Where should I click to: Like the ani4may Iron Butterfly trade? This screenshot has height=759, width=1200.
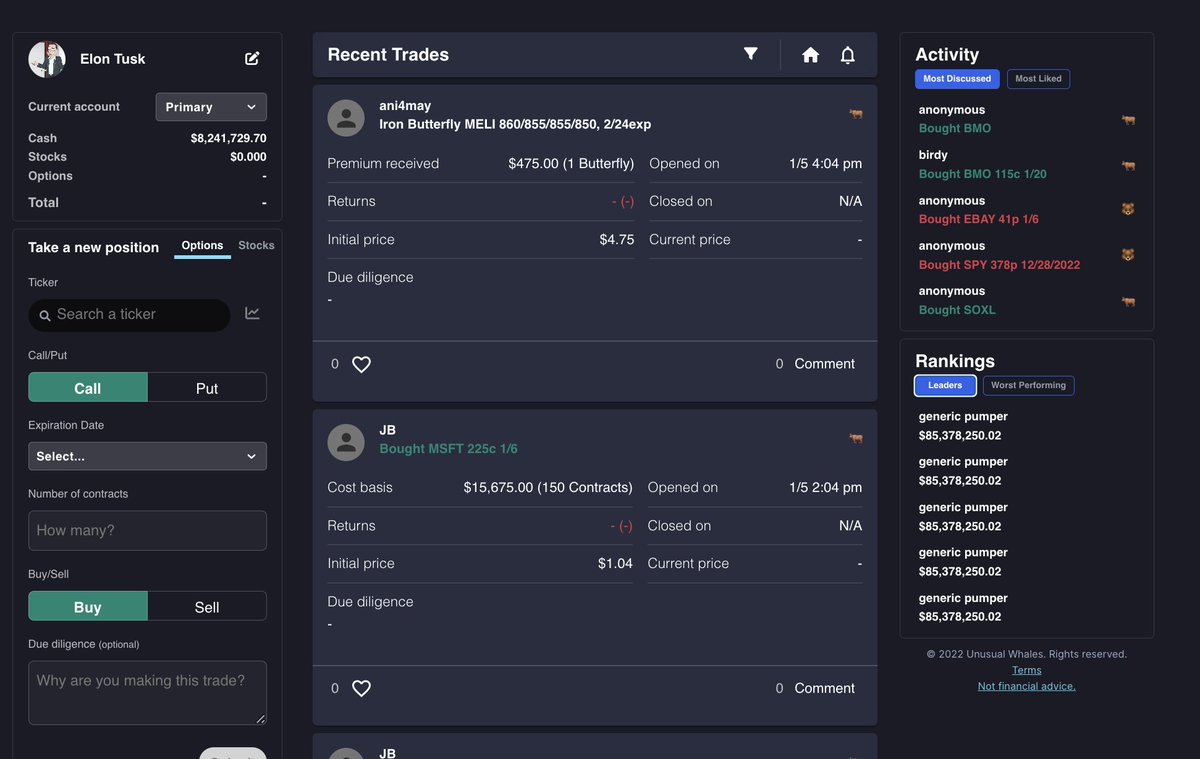click(x=362, y=364)
